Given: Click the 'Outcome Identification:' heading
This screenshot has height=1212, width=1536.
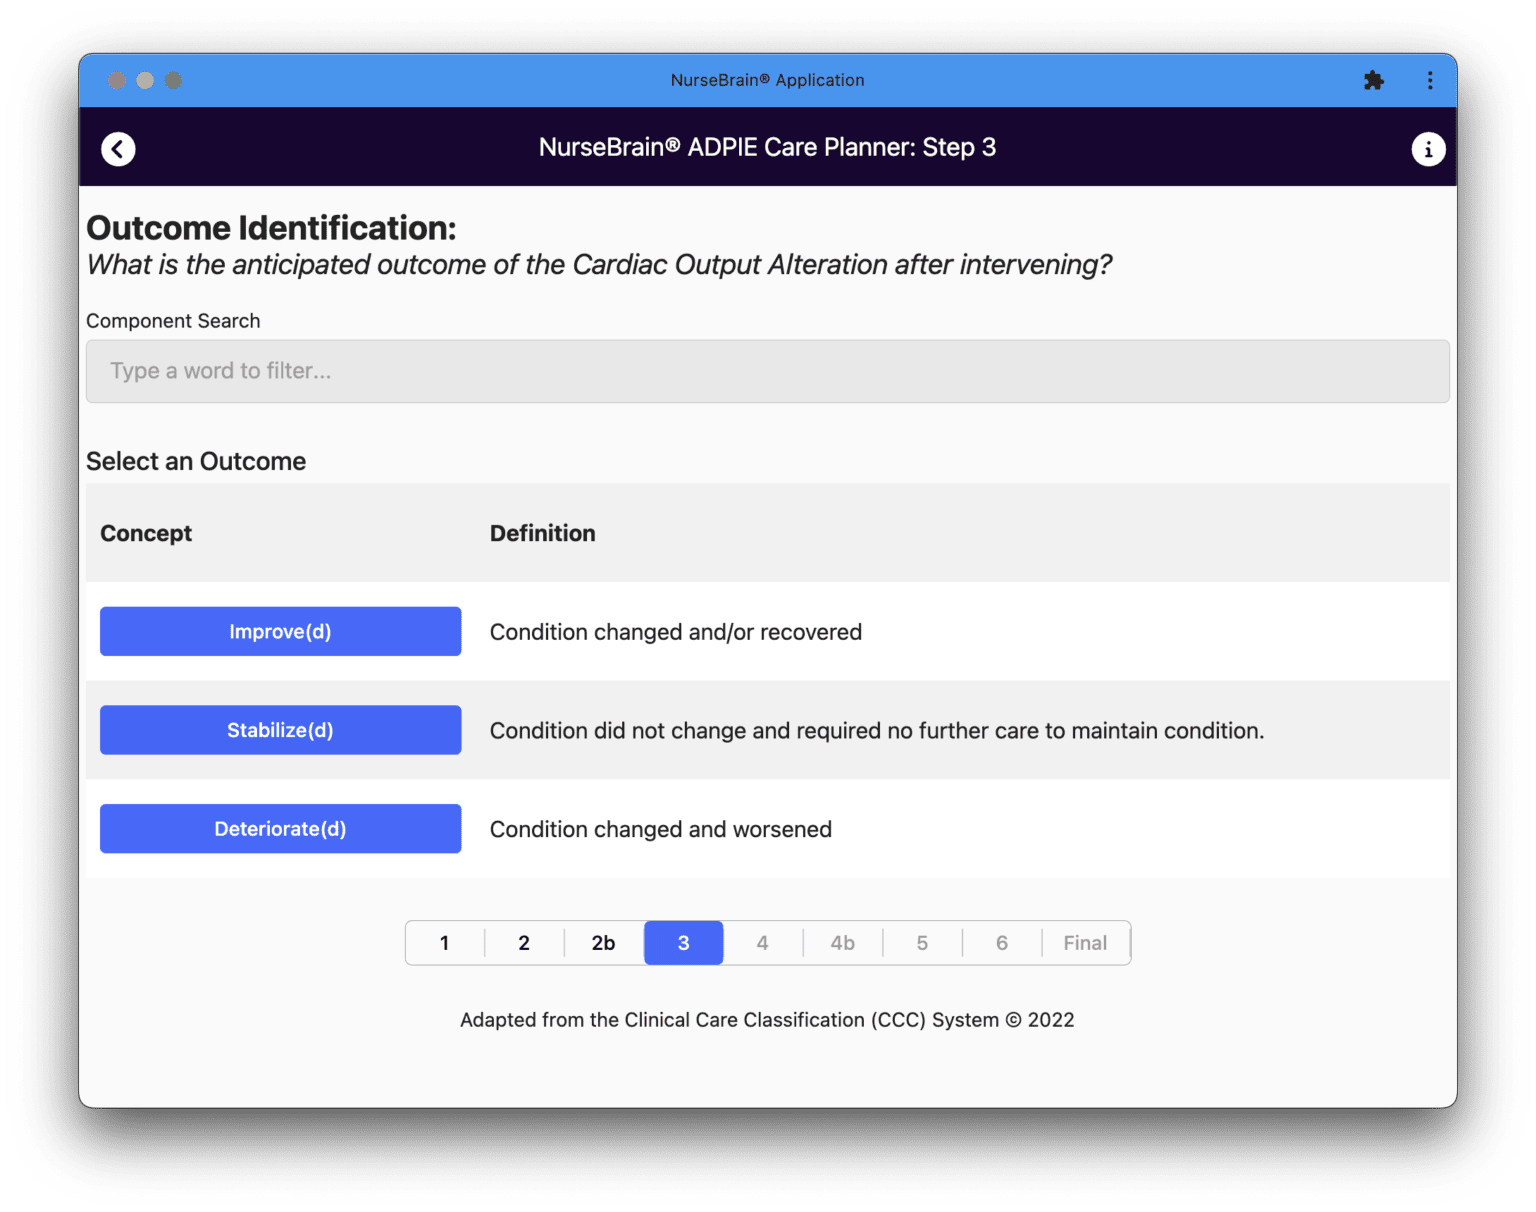Looking at the screenshot, I should click(x=271, y=228).
